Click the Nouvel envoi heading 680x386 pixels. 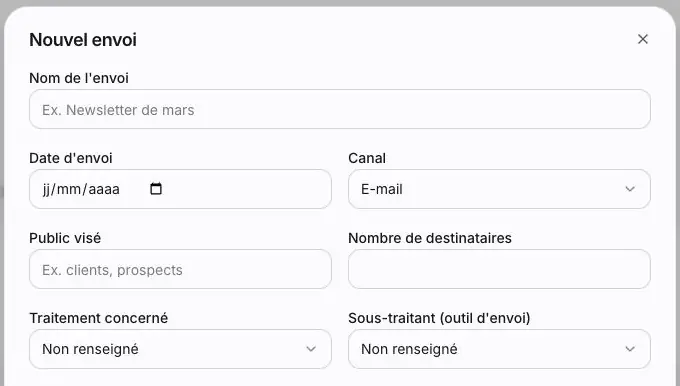[83, 40]
